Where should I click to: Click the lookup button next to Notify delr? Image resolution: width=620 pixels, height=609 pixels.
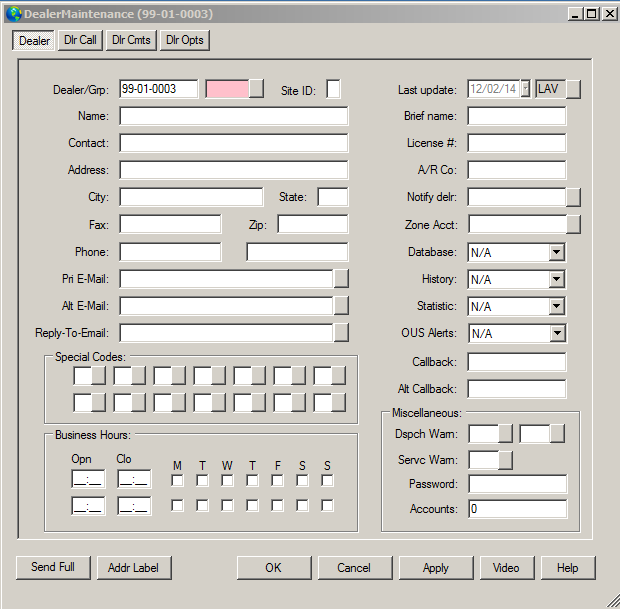[573, 197]
